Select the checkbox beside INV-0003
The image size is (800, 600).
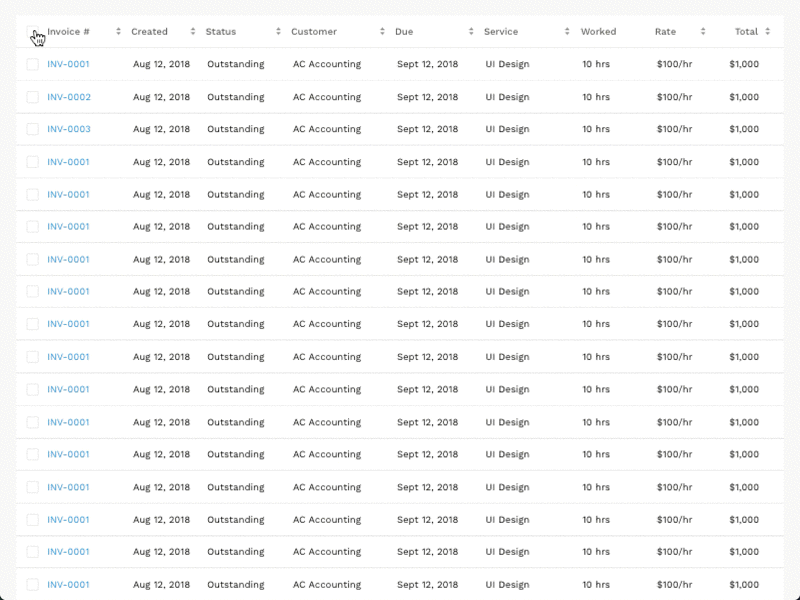click(31, 129)
